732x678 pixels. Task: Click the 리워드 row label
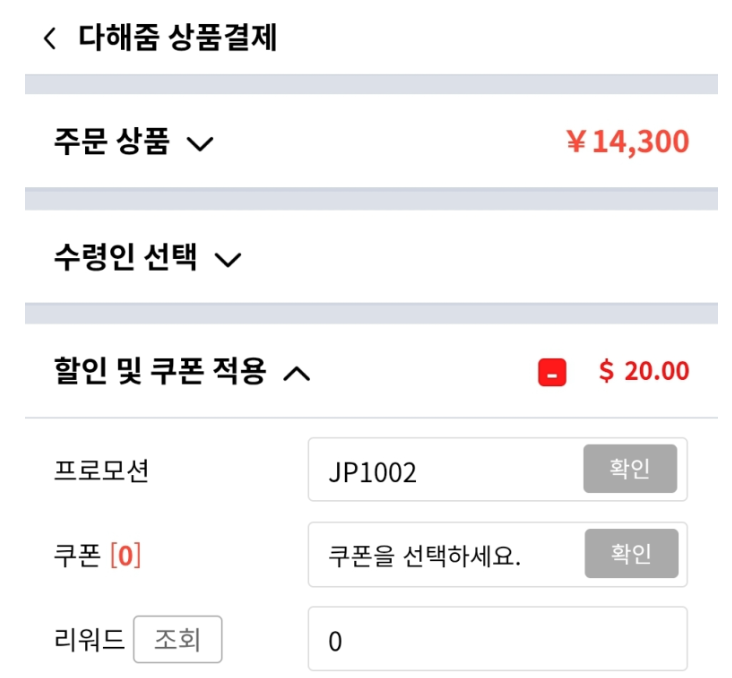tap(89, 640)
